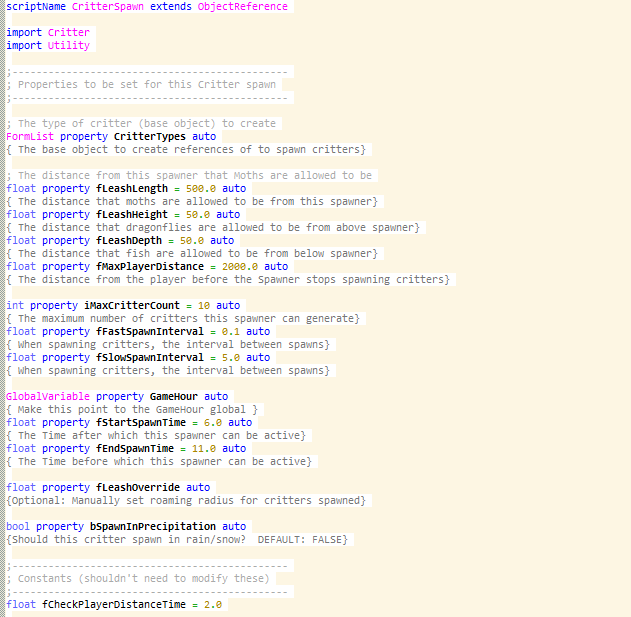Click the doc comment 'Make this point to the GameHour global'
Image resolution: width=631 pixels, height=617 pixels.
point(132,409)
